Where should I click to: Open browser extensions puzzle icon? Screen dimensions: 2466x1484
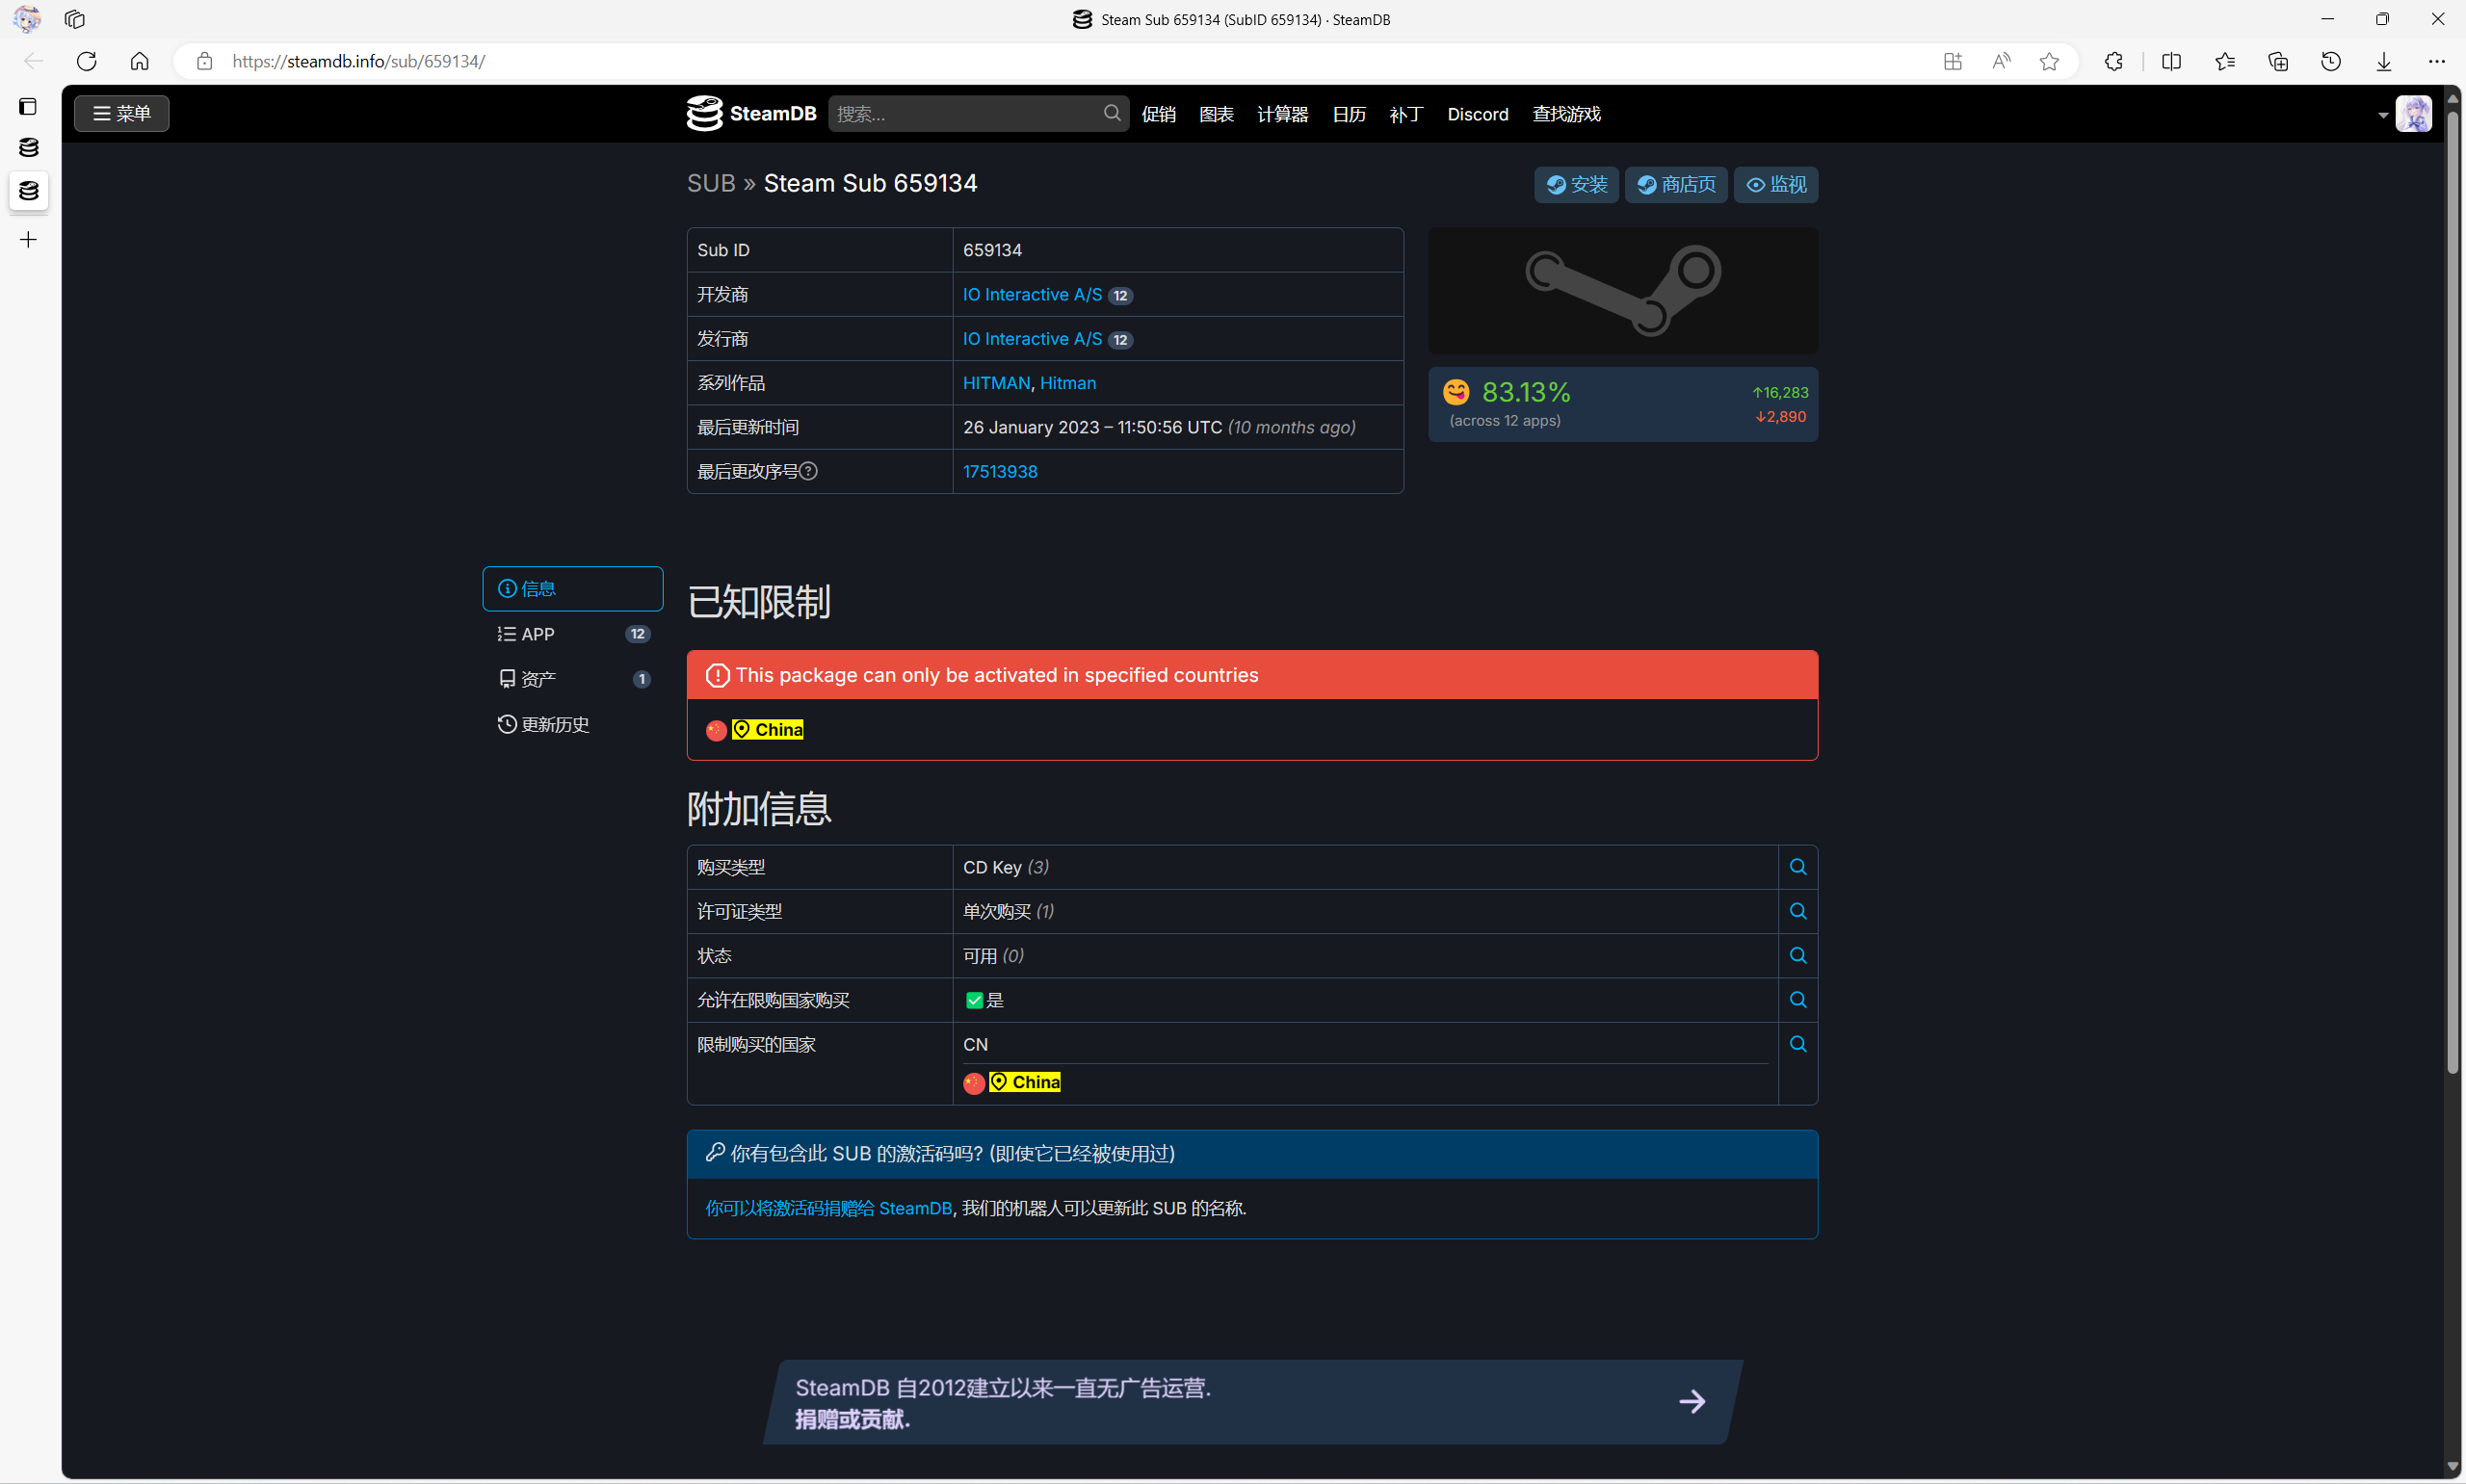coord(2113,61)
